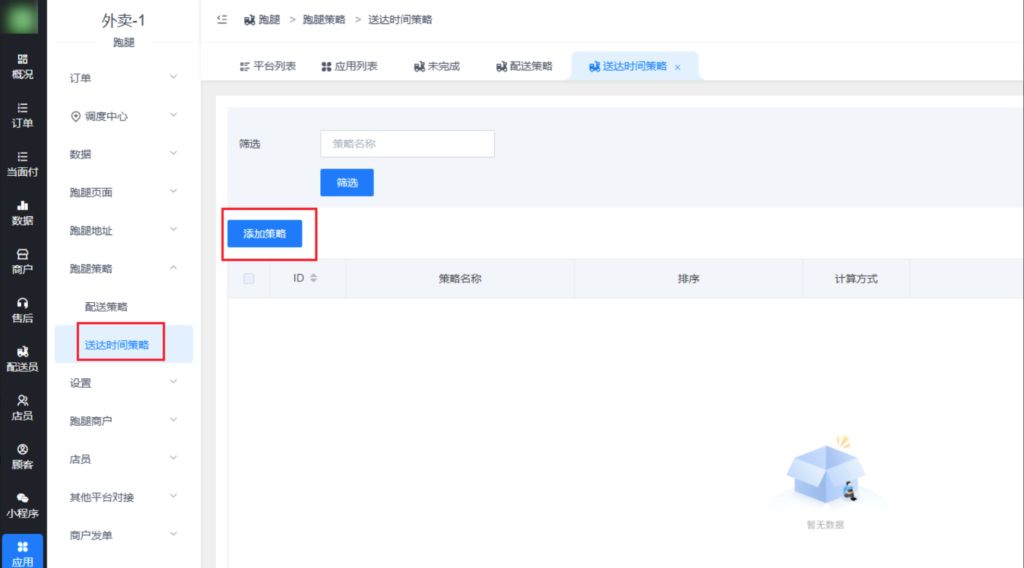Collapse the 跑腿策略 menu group
This screenshot has height=568, width=1024.
[x=123, y=268]
